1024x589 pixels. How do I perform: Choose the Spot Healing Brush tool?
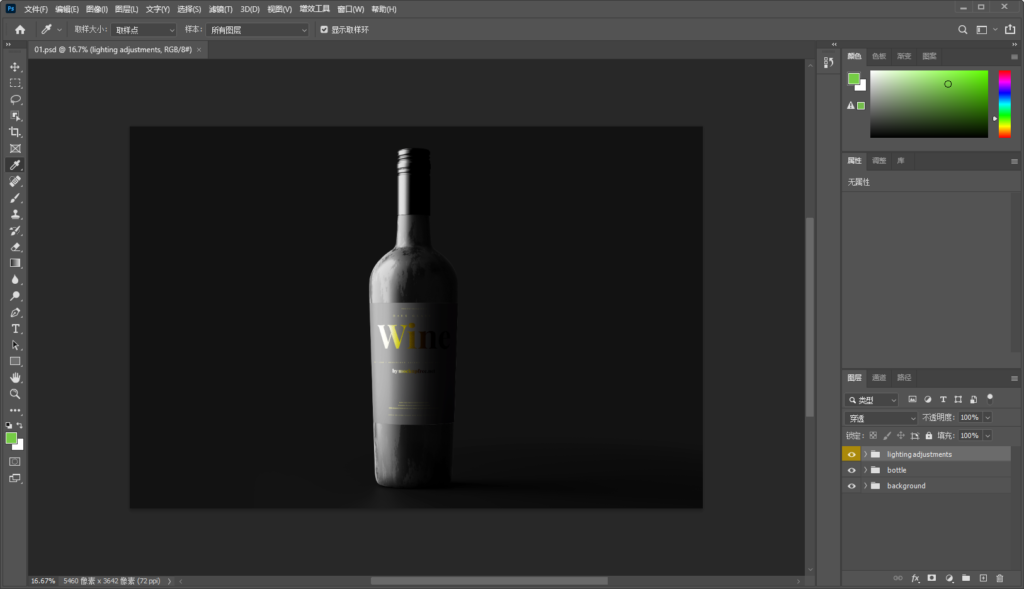[15, 182]
